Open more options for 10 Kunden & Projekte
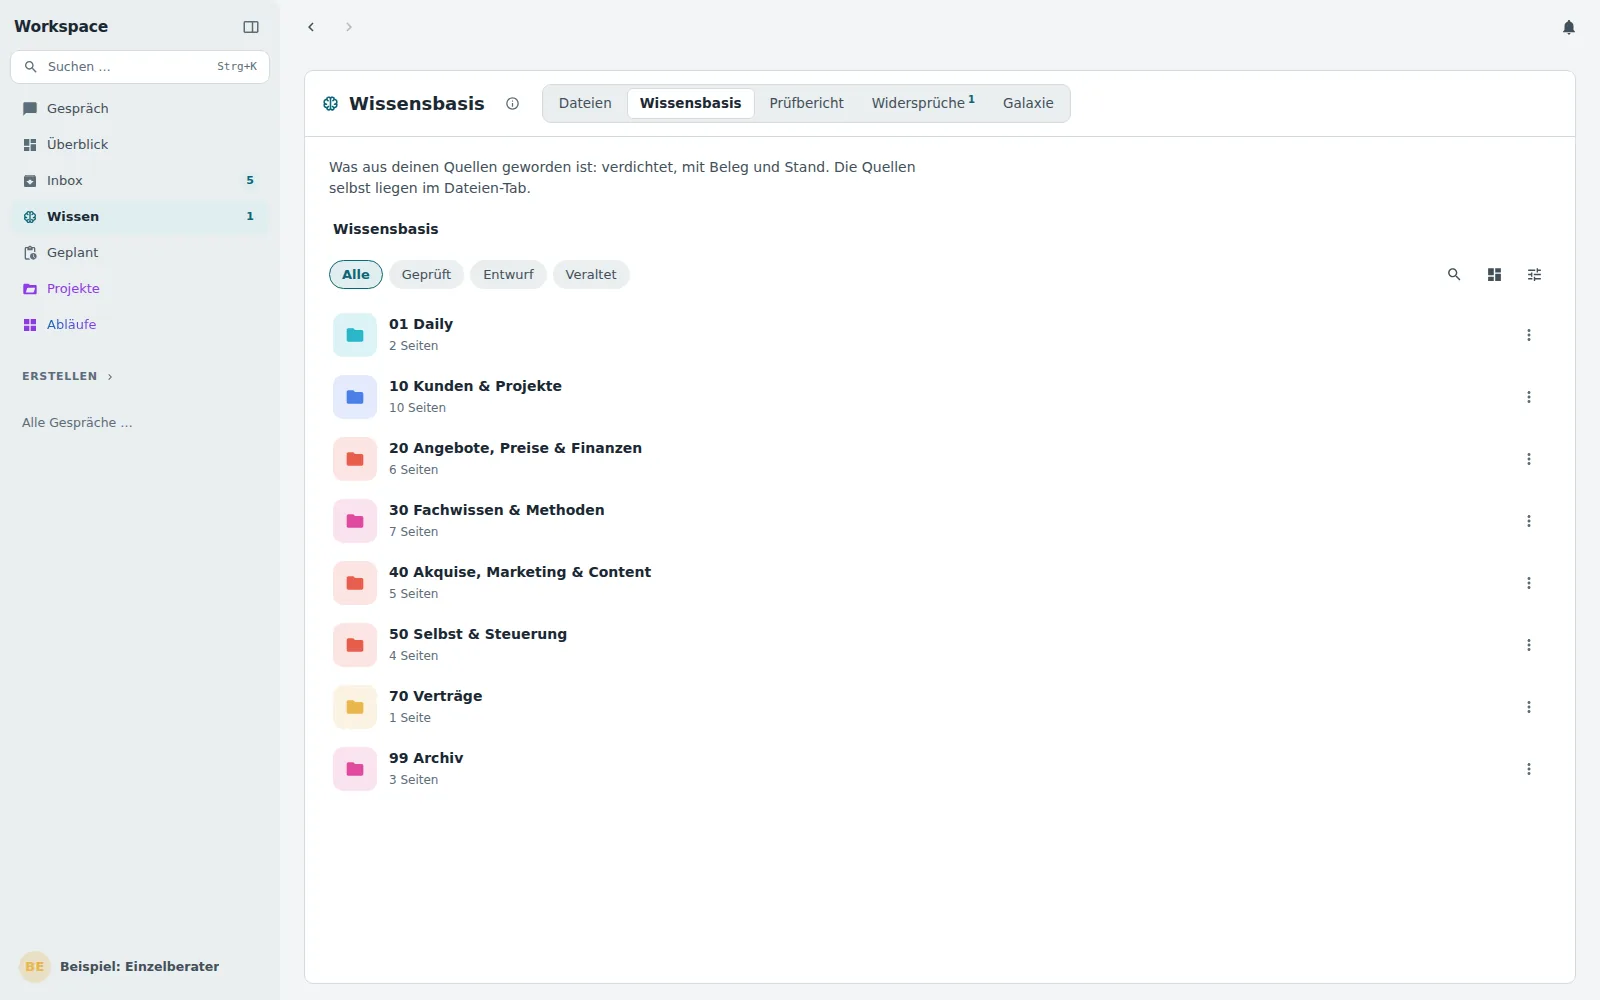The width and height of the screenshot is (1600, 1000). coord(1529,397)
